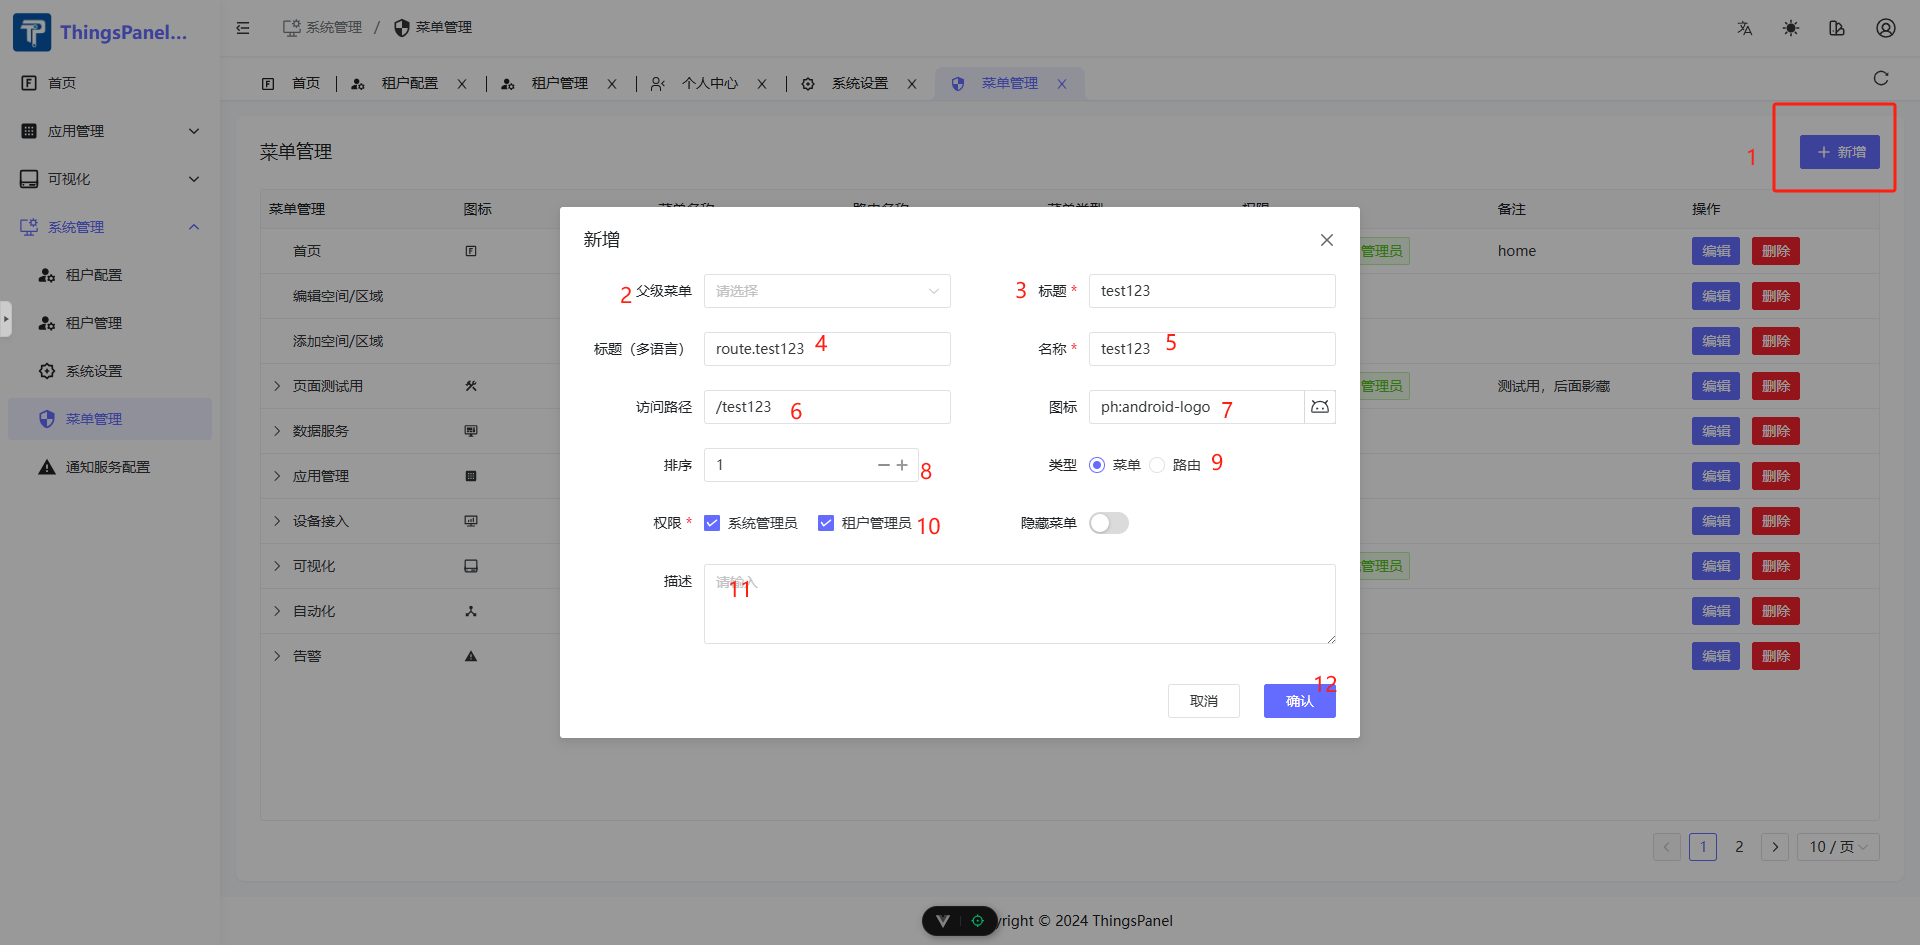Click the user avatar icon in header
This screenshot has height=945, width=1920.
pyautogui.click(x=1885, y=28)
